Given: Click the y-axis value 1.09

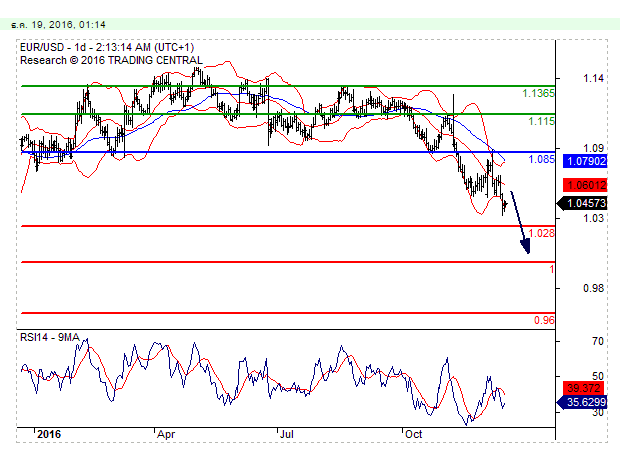Looking at the screenshot, I should pos(594,148).
